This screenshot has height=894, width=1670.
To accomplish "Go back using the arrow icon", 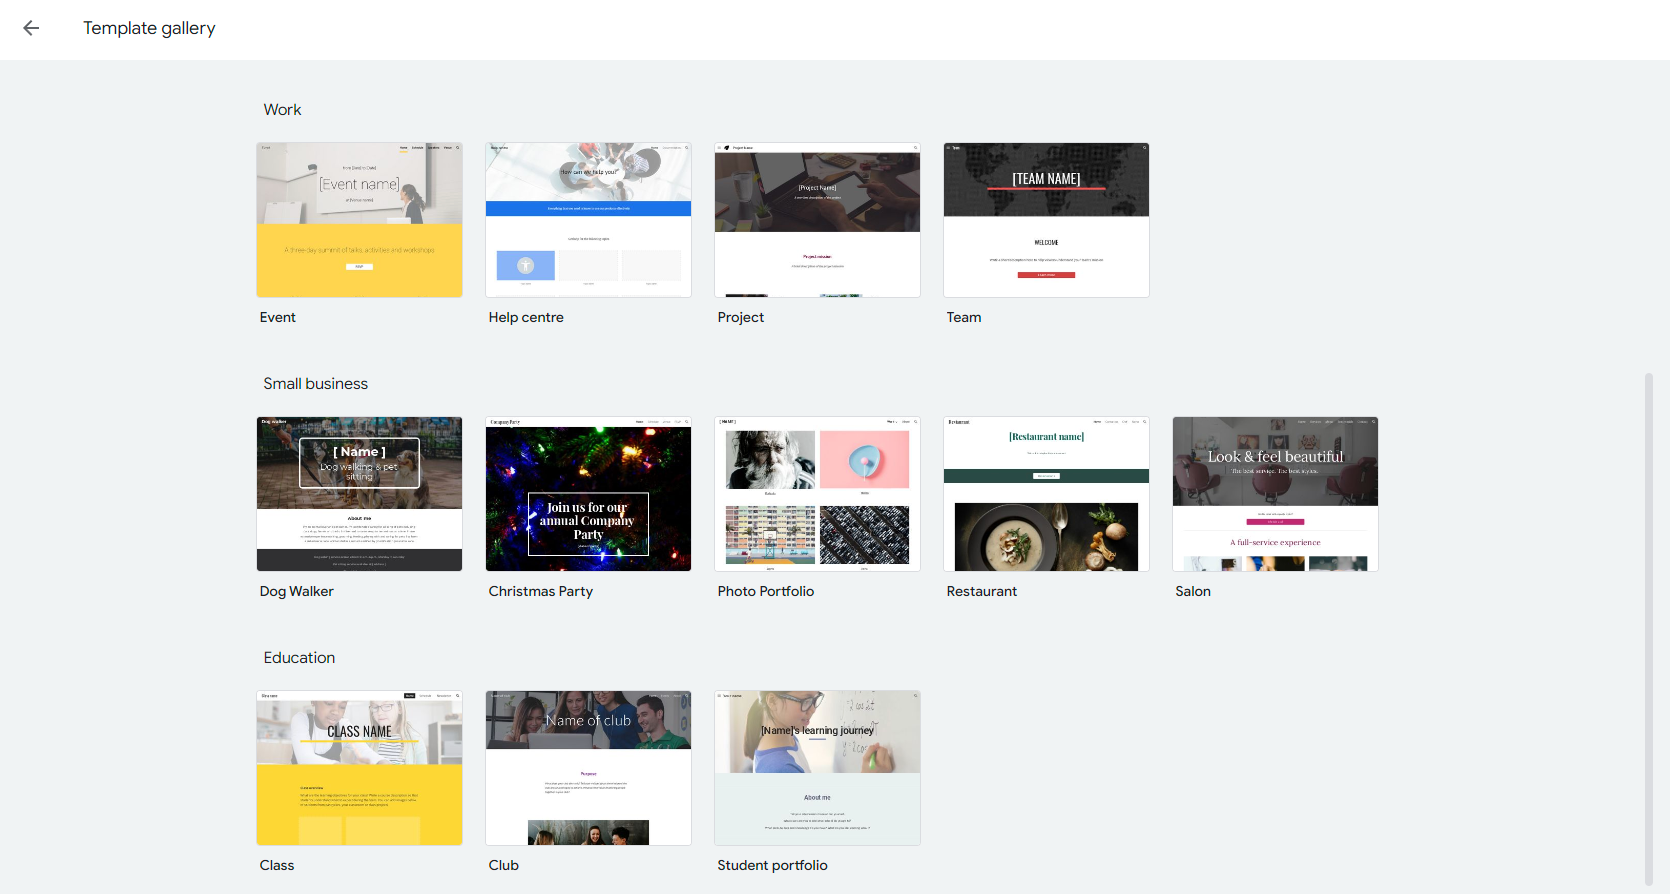I will coord(31,28).
